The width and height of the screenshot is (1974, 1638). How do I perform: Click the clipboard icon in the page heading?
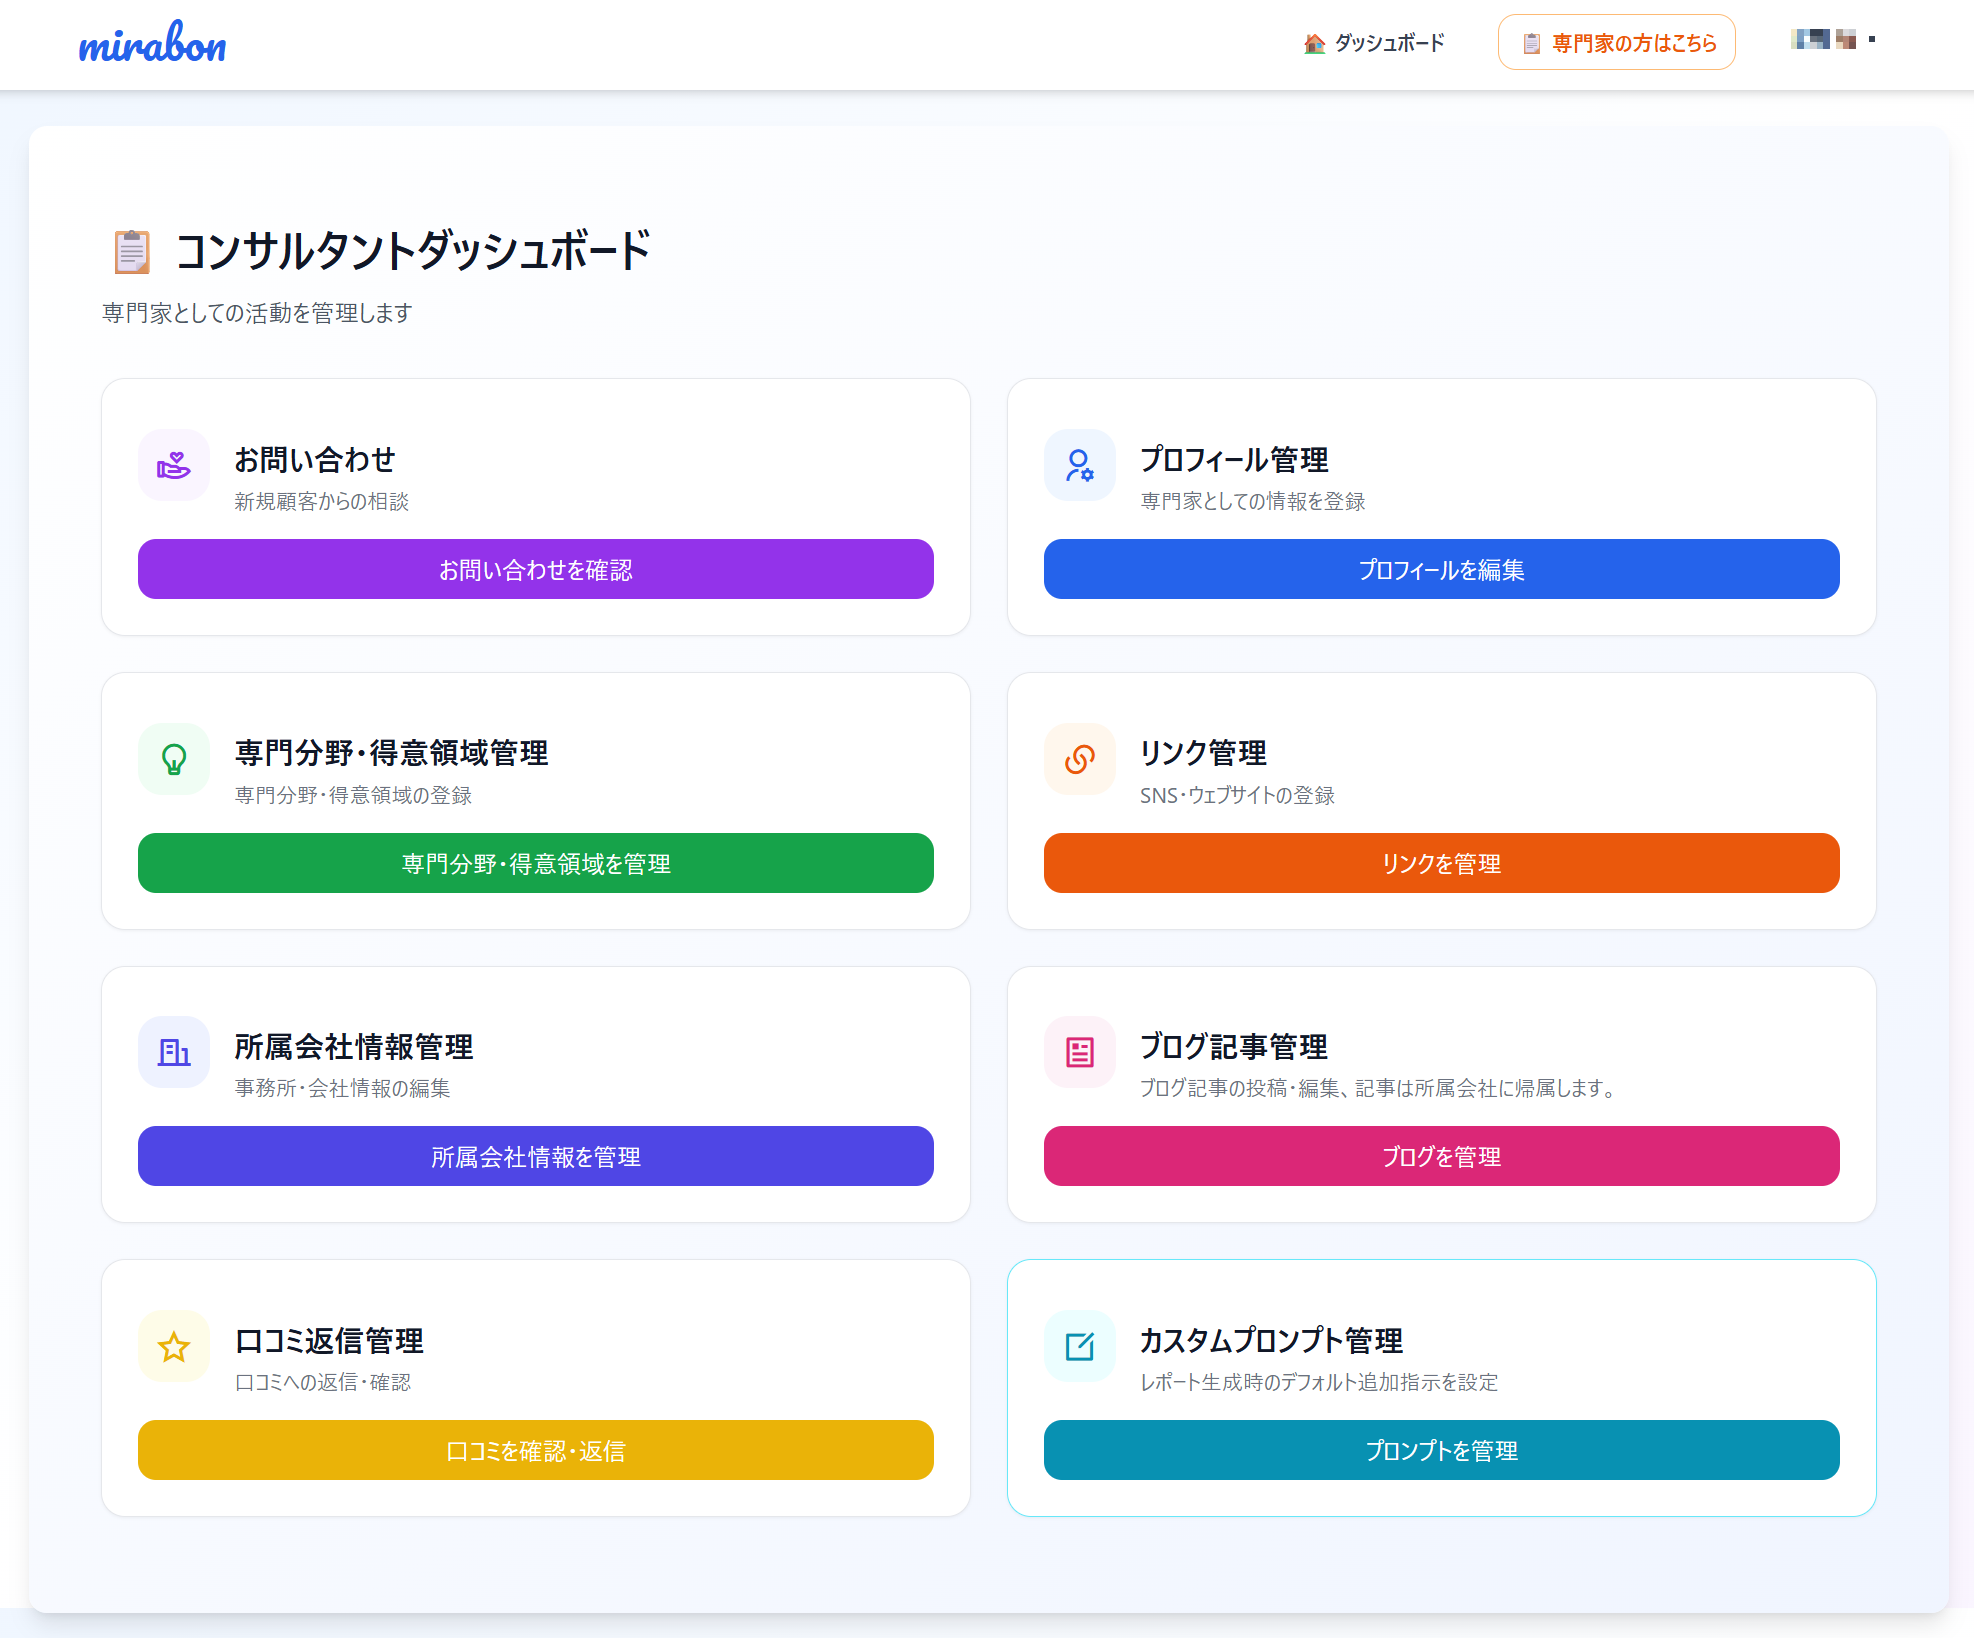(131, 252)
